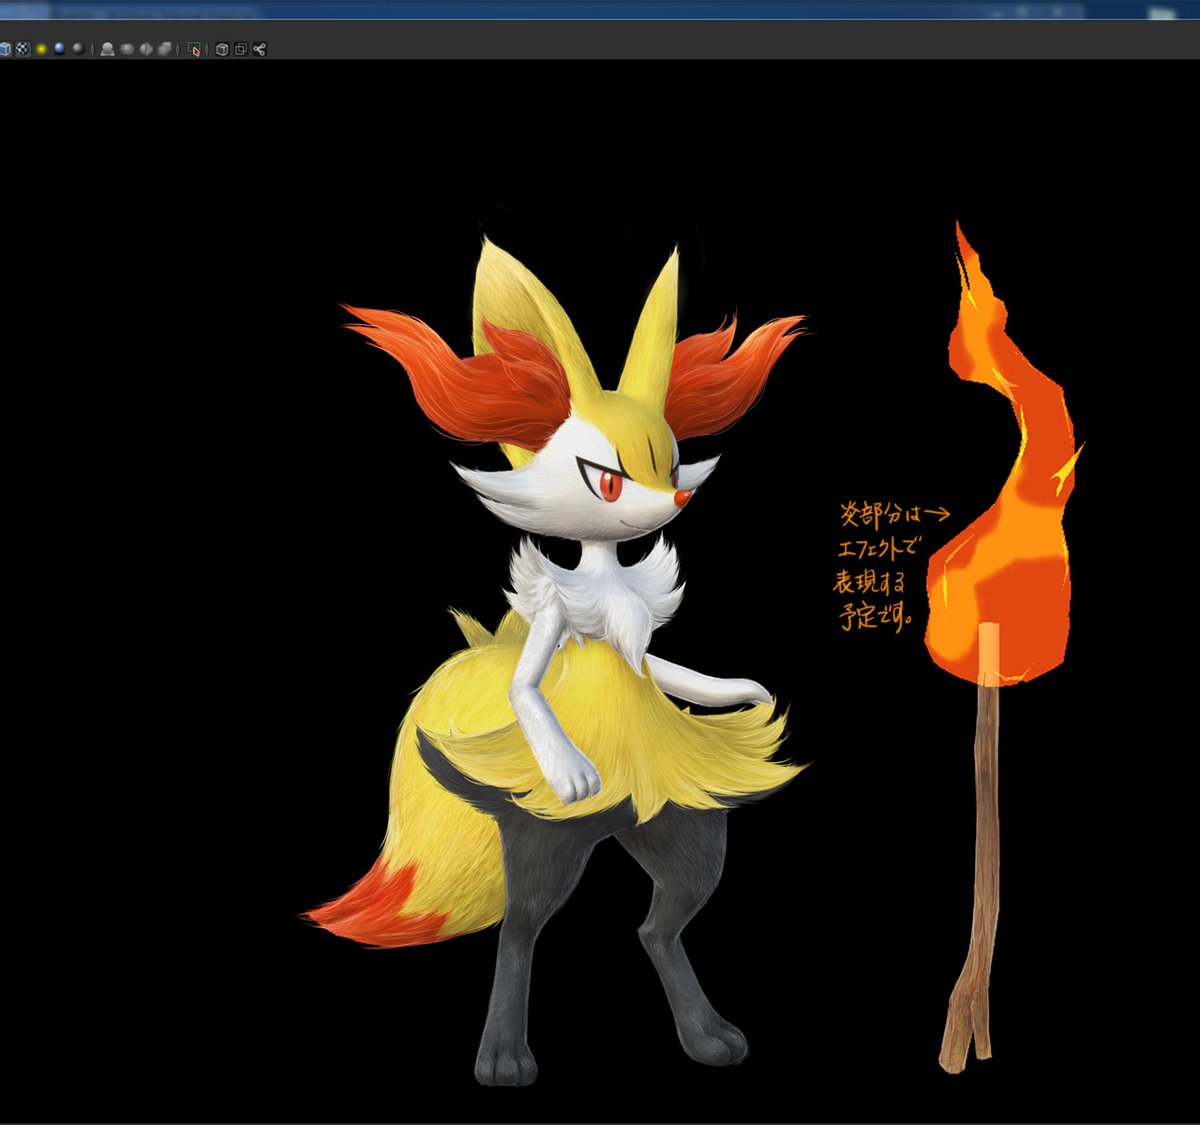The height and width of the screenshot is (1125, 1200).
Task: Click the half-split sphere icon
Action: pos(146,49)
